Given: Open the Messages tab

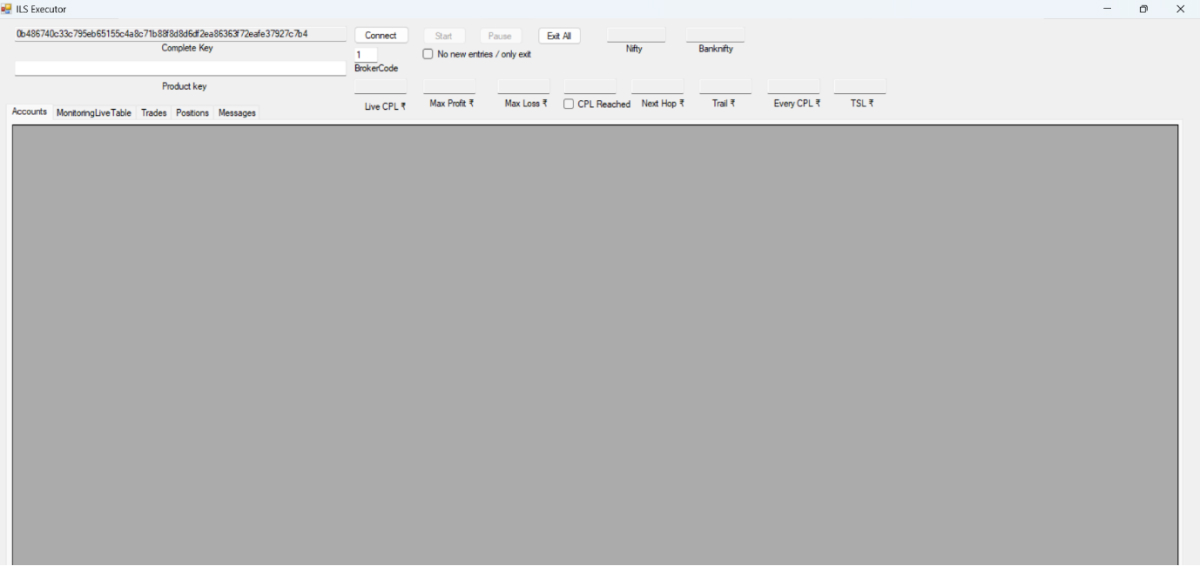Looking at the screenshot, I should click(237, 113).
